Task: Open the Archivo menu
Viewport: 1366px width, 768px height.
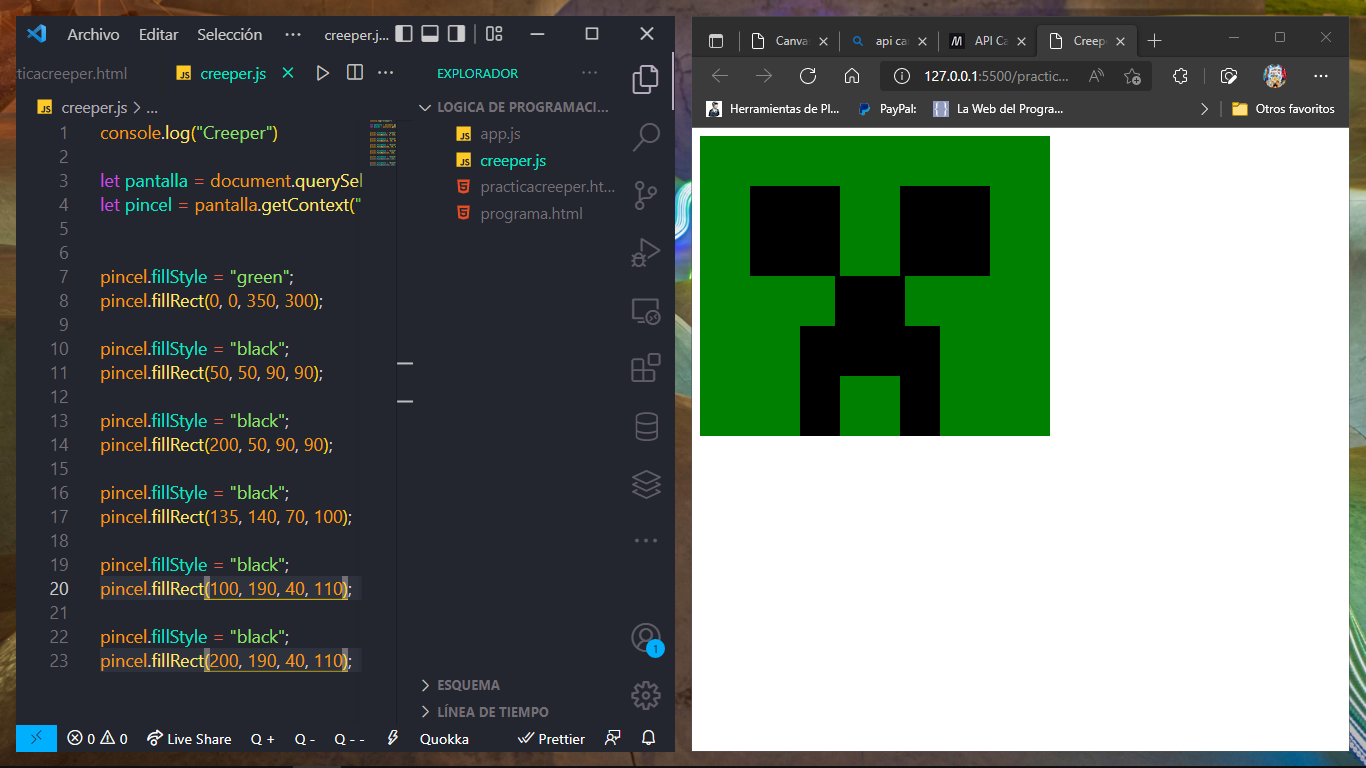Action: pyautogui.click(x=93, y=34)
